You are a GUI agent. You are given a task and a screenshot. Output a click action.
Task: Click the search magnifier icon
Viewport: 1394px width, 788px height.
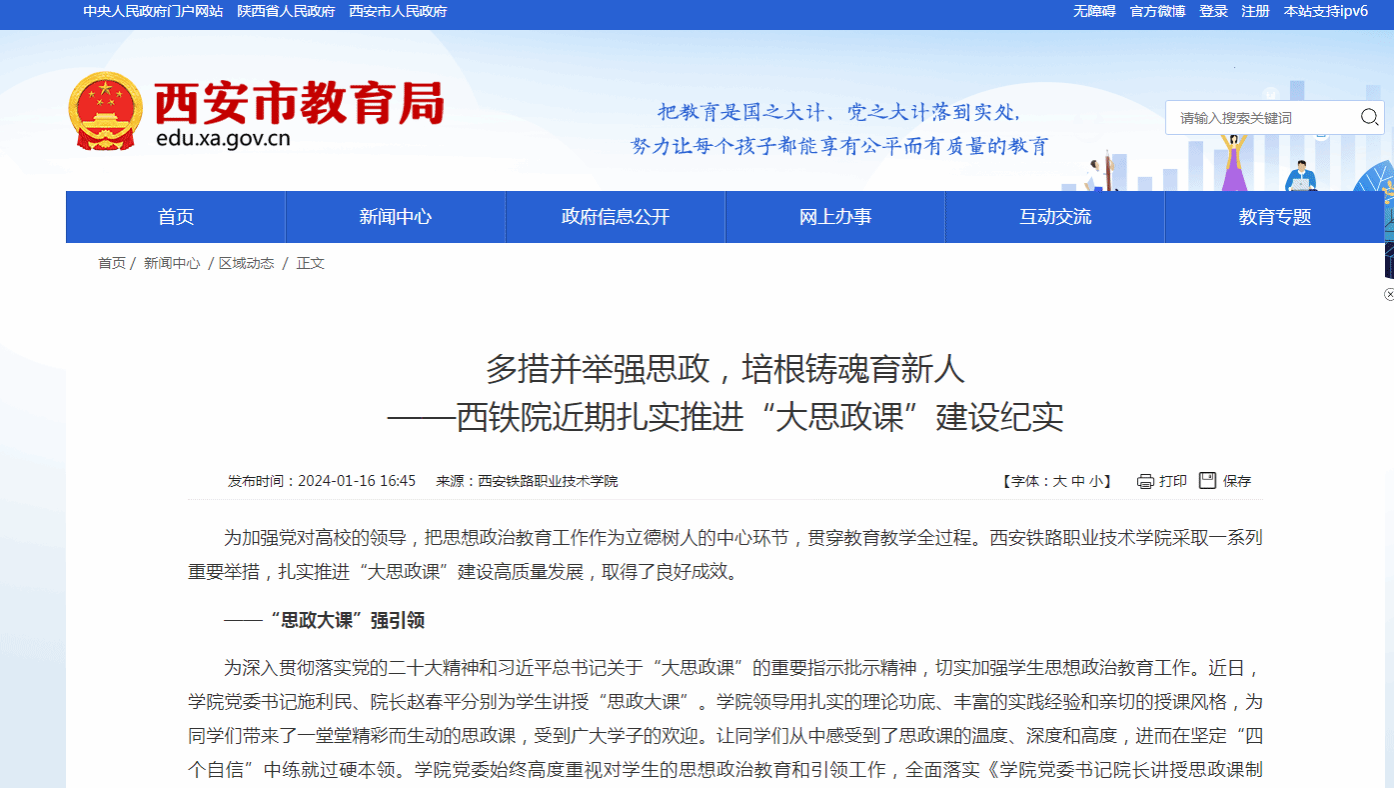point(1369,118)
